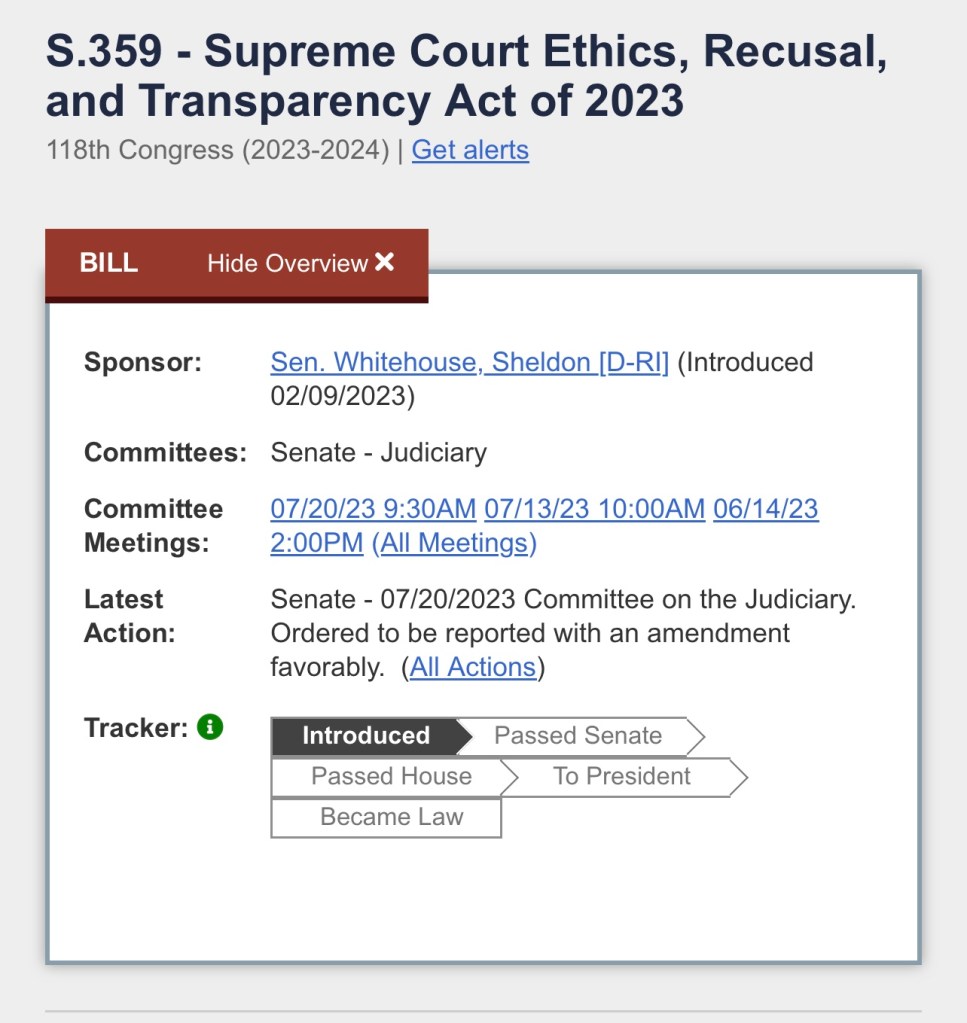Open the 07/13/23 10:00AM committee meeting
This screenshot has width=967, height=1023.
tap(595, 509)
